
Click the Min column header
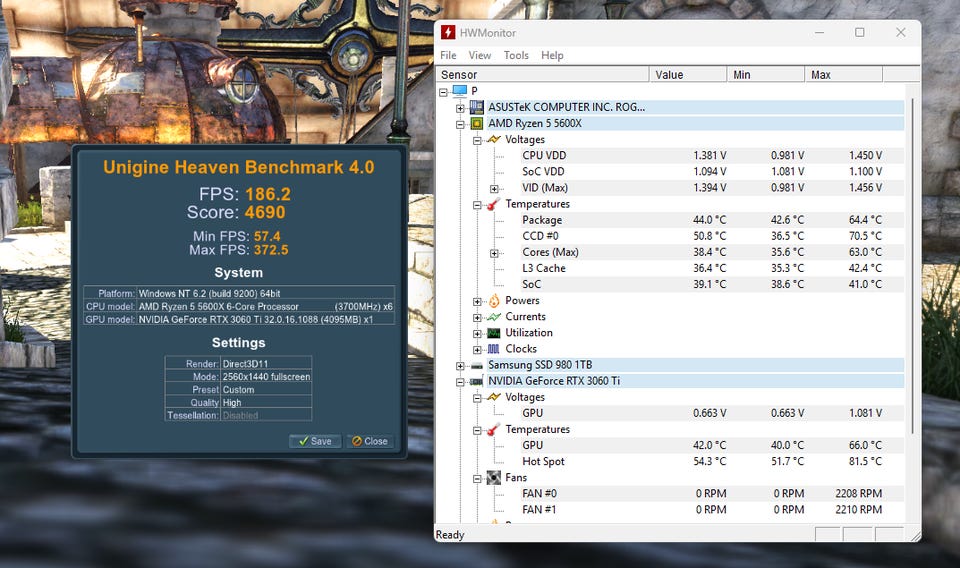(766, 75)
